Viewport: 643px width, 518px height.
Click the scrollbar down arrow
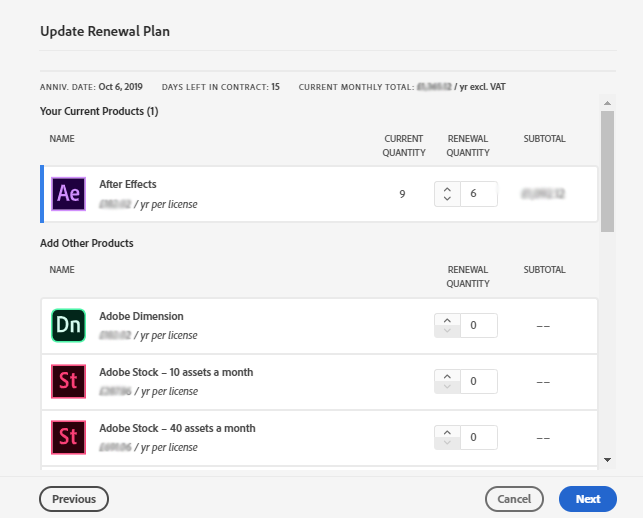607,459
